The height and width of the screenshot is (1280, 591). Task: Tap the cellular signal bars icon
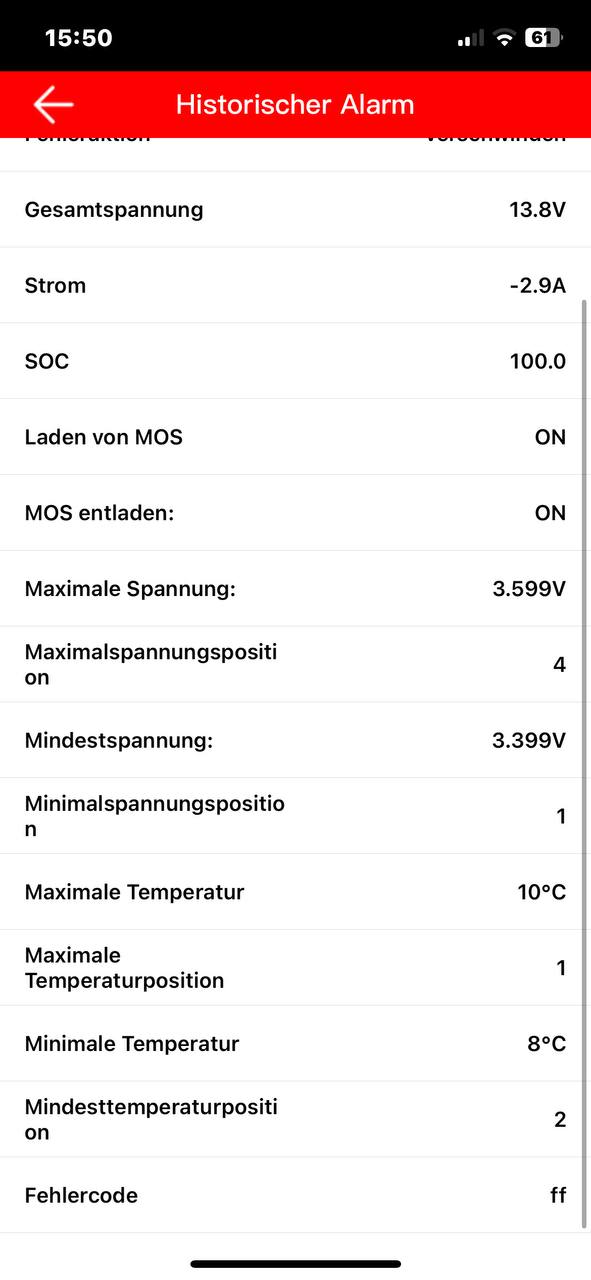[470, 39]
